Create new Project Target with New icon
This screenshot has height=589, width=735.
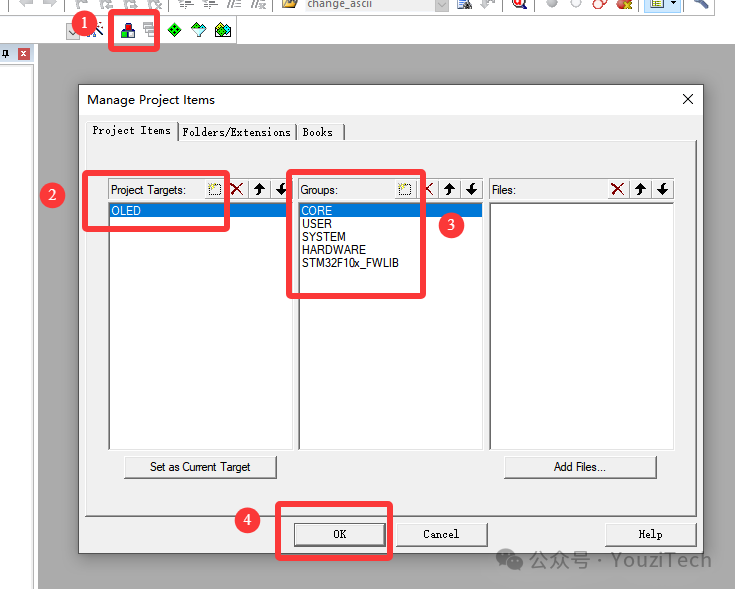pyautogui.click(x=215, y=189)
